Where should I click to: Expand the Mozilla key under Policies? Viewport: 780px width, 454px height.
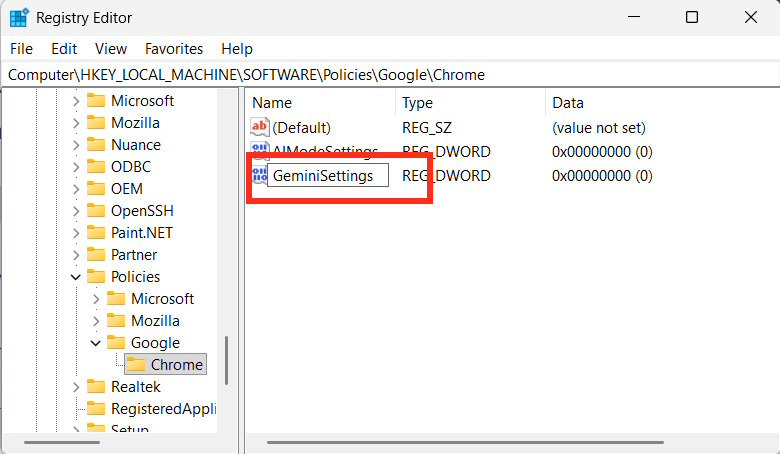coord(96,321)
